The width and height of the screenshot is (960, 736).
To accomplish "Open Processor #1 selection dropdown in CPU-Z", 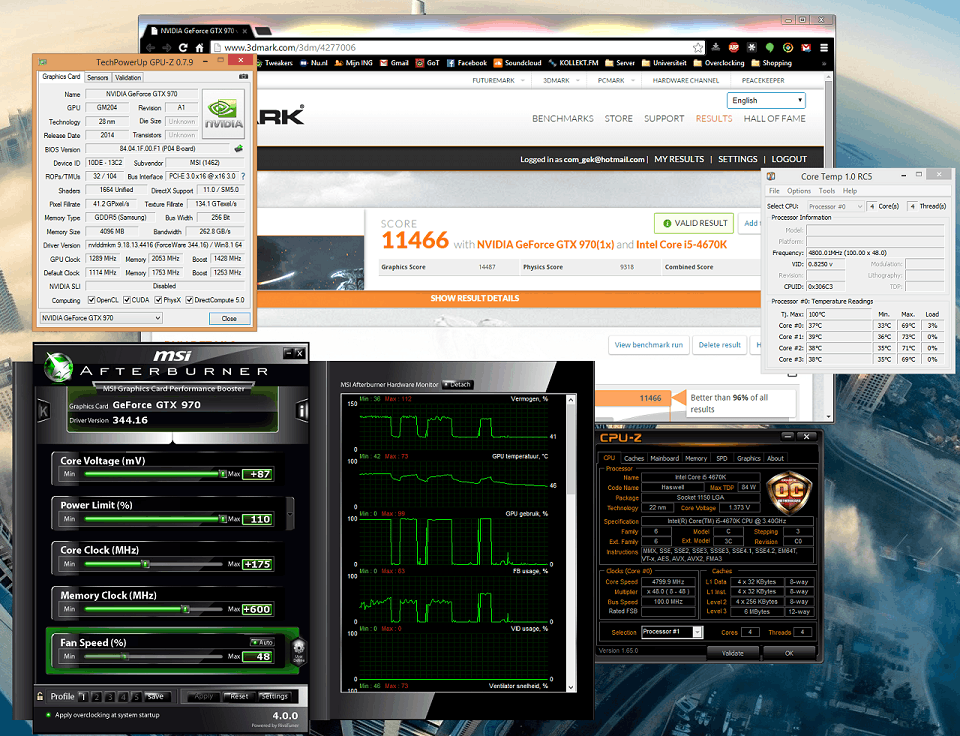I will 672,632.
